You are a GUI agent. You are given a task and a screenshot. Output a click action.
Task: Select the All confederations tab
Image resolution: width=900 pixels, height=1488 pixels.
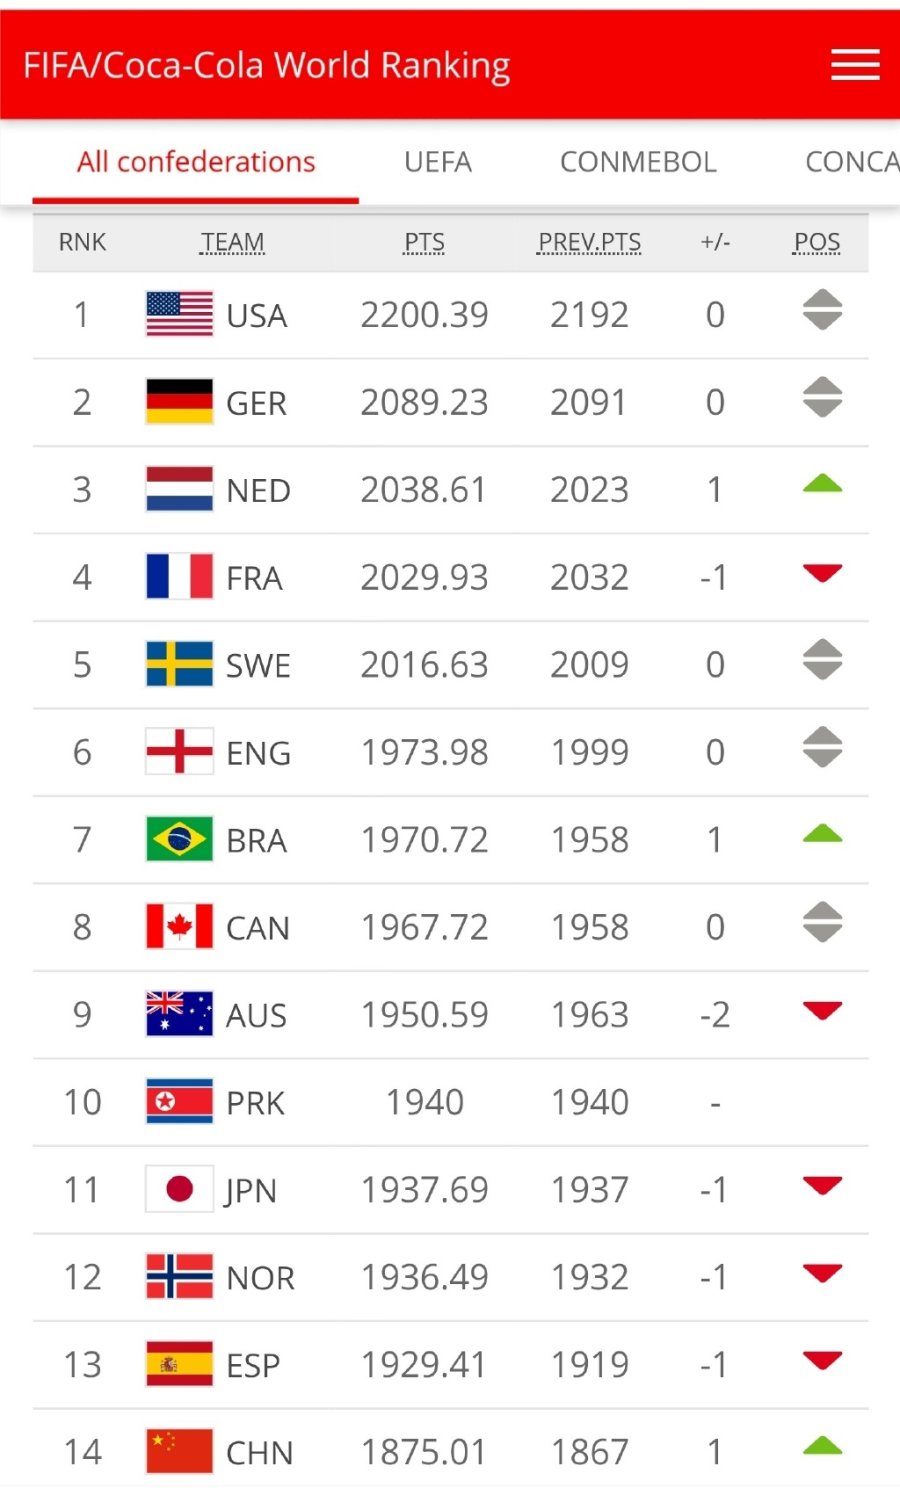tap(196, 162)
